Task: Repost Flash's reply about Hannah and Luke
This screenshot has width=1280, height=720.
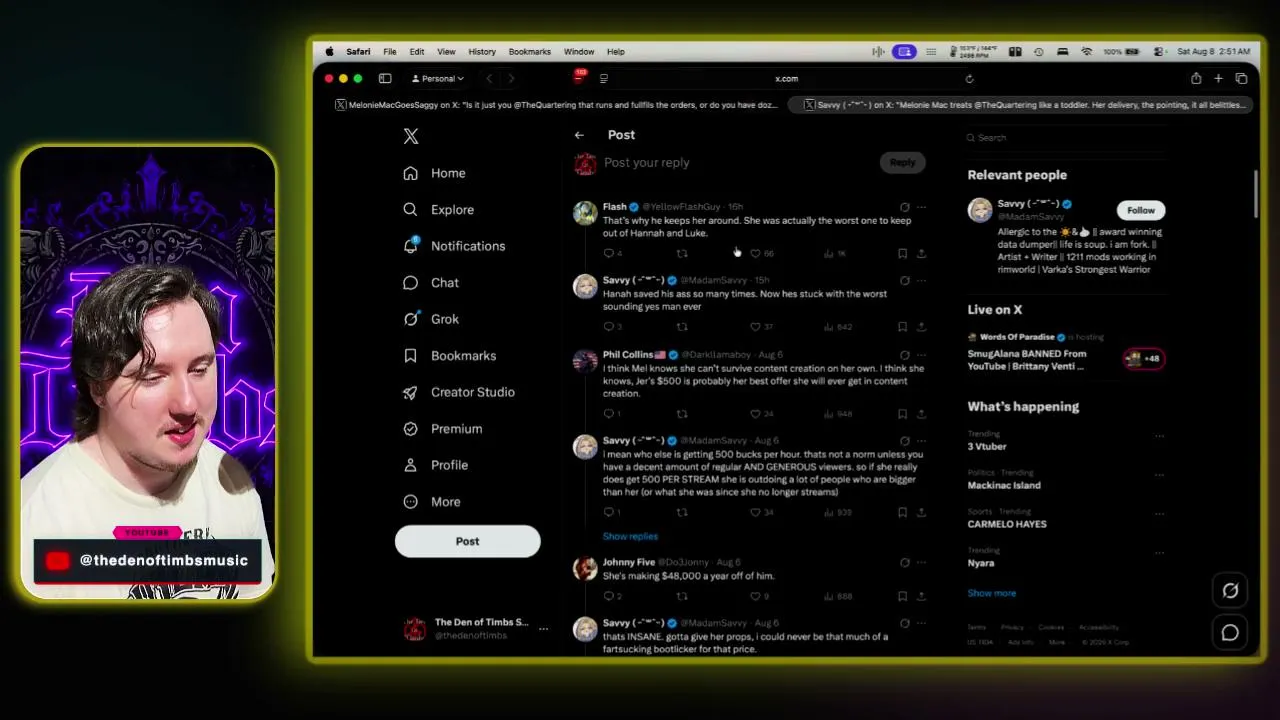Action: tap(682, 254)
